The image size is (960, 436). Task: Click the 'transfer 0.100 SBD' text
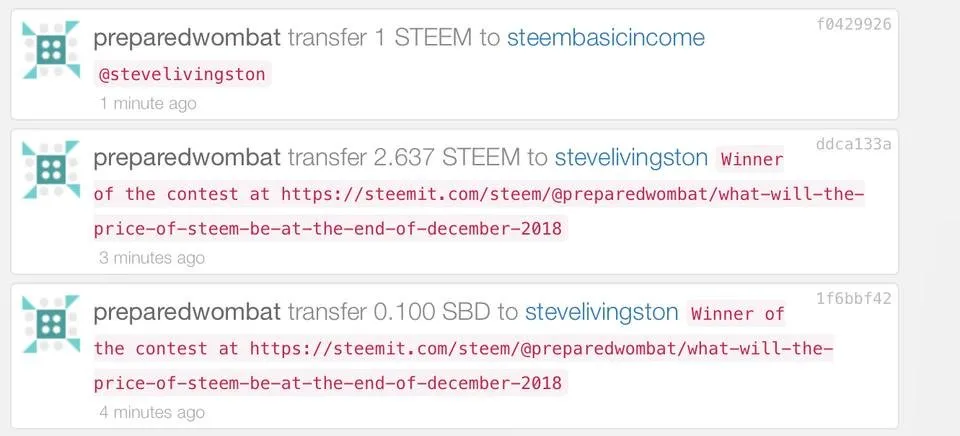point(389,312)
